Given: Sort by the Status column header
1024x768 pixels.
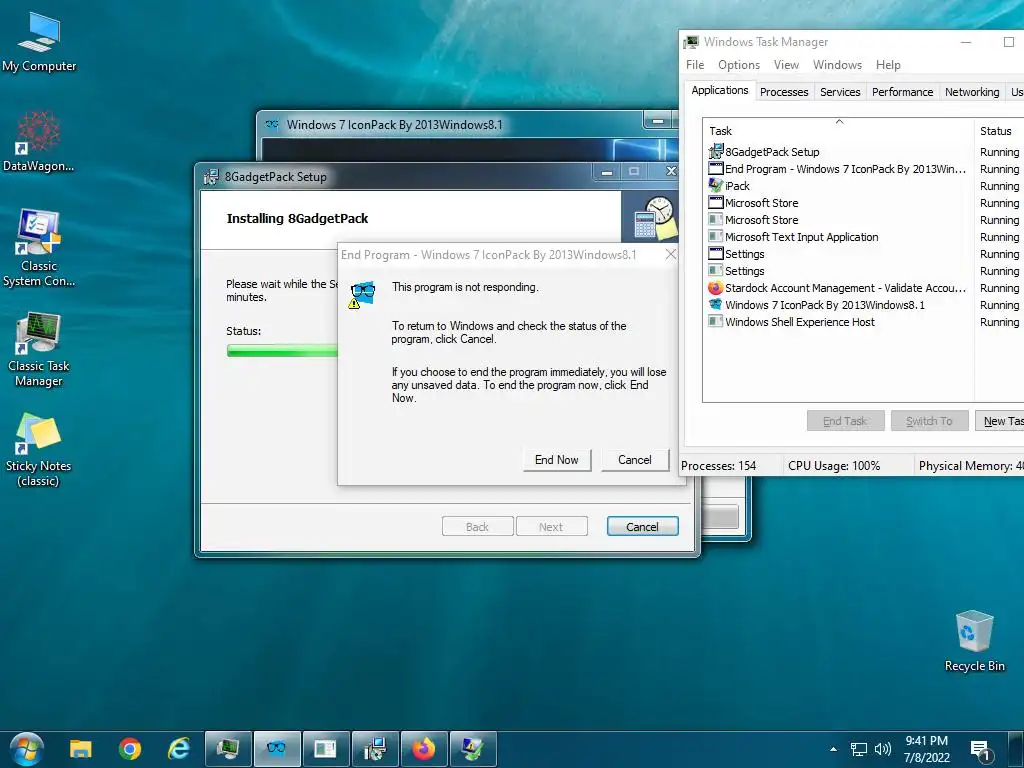Looking at the screenshot, I should pos(999,131).
